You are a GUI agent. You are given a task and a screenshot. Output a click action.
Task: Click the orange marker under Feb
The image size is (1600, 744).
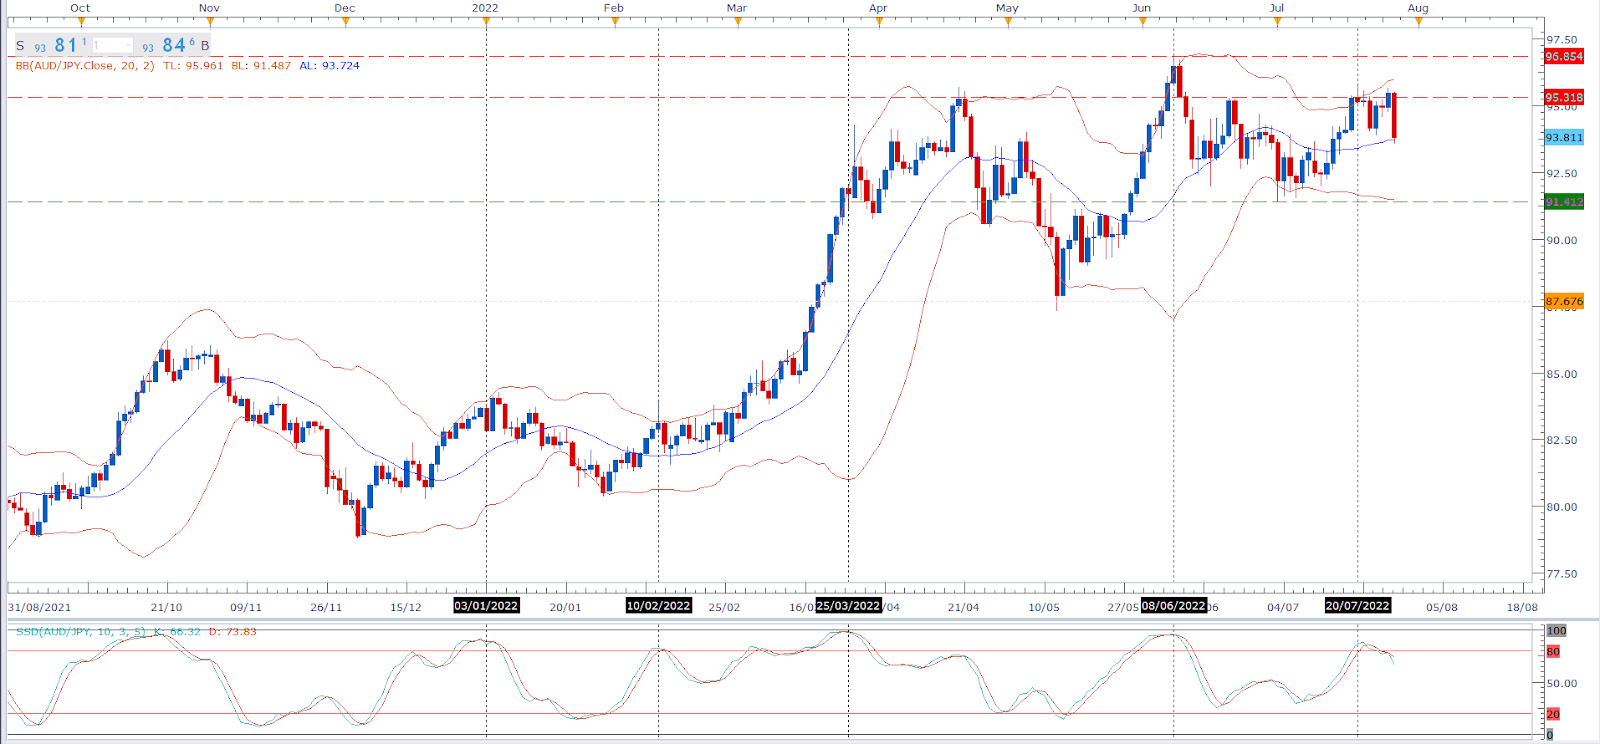pos(614,21)
